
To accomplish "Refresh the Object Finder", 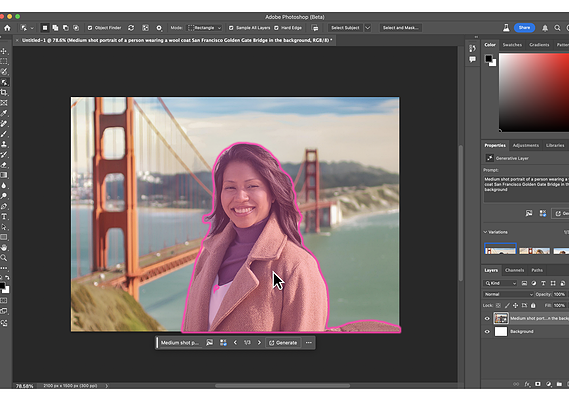I will pyautogui.click(x=131, y=28).
